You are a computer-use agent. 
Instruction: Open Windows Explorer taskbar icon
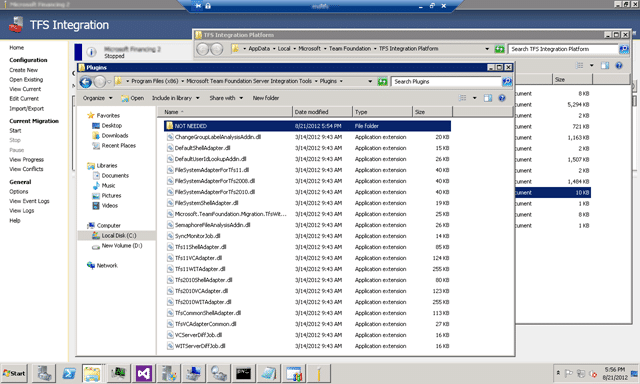[92, 373]
